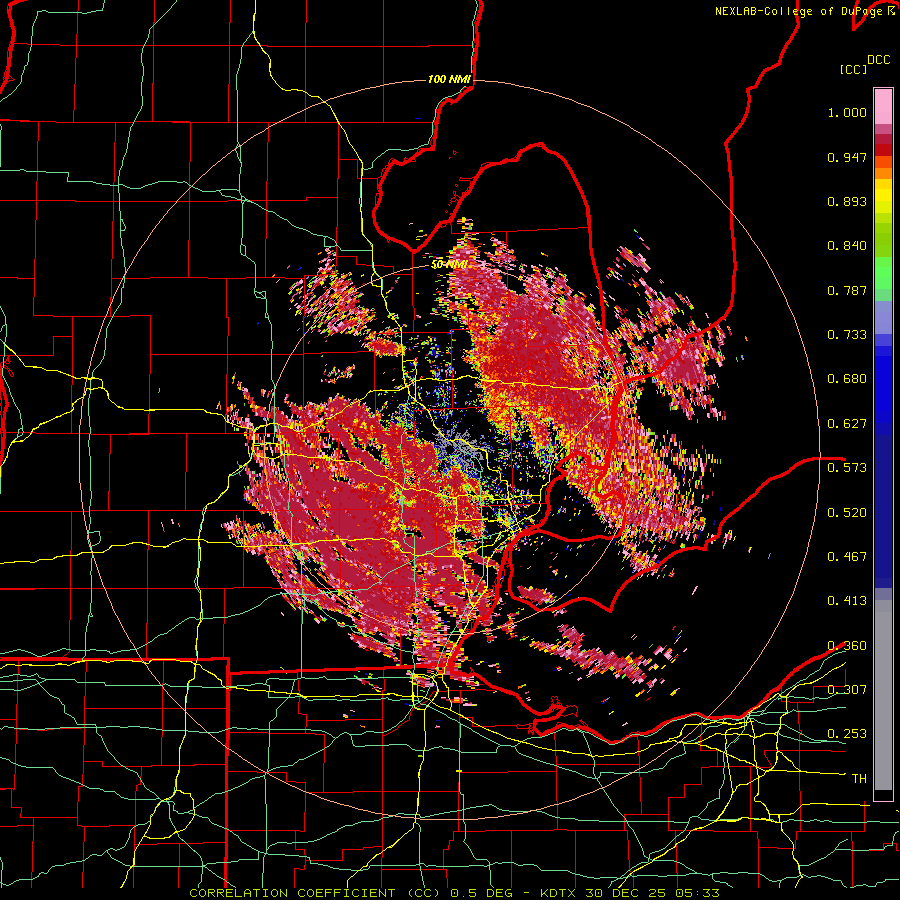
Task: Click the 0.840 scale value
Action: click(x=847, y=246)
